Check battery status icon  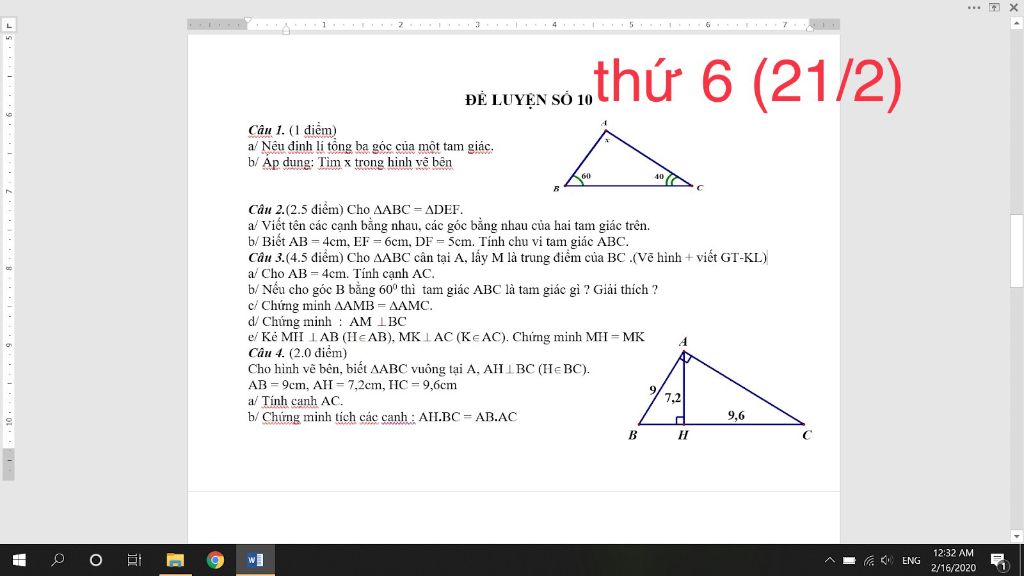849,560
